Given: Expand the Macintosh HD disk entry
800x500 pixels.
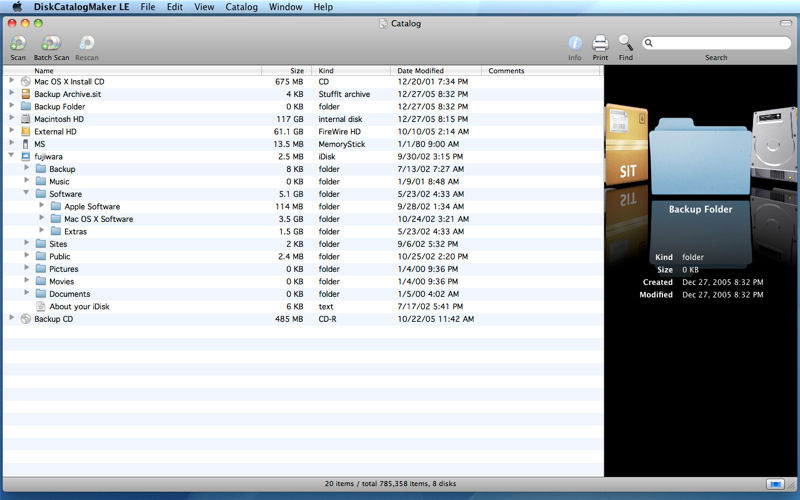Looking at the screenshot, I should coord(11,118).
